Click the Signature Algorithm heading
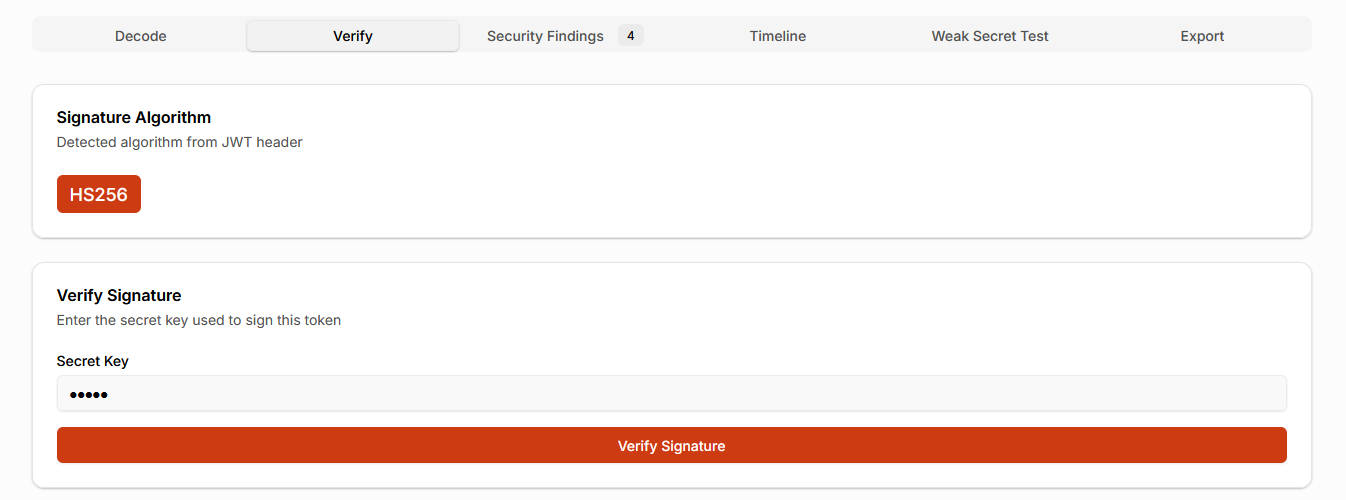 point(134,118)
